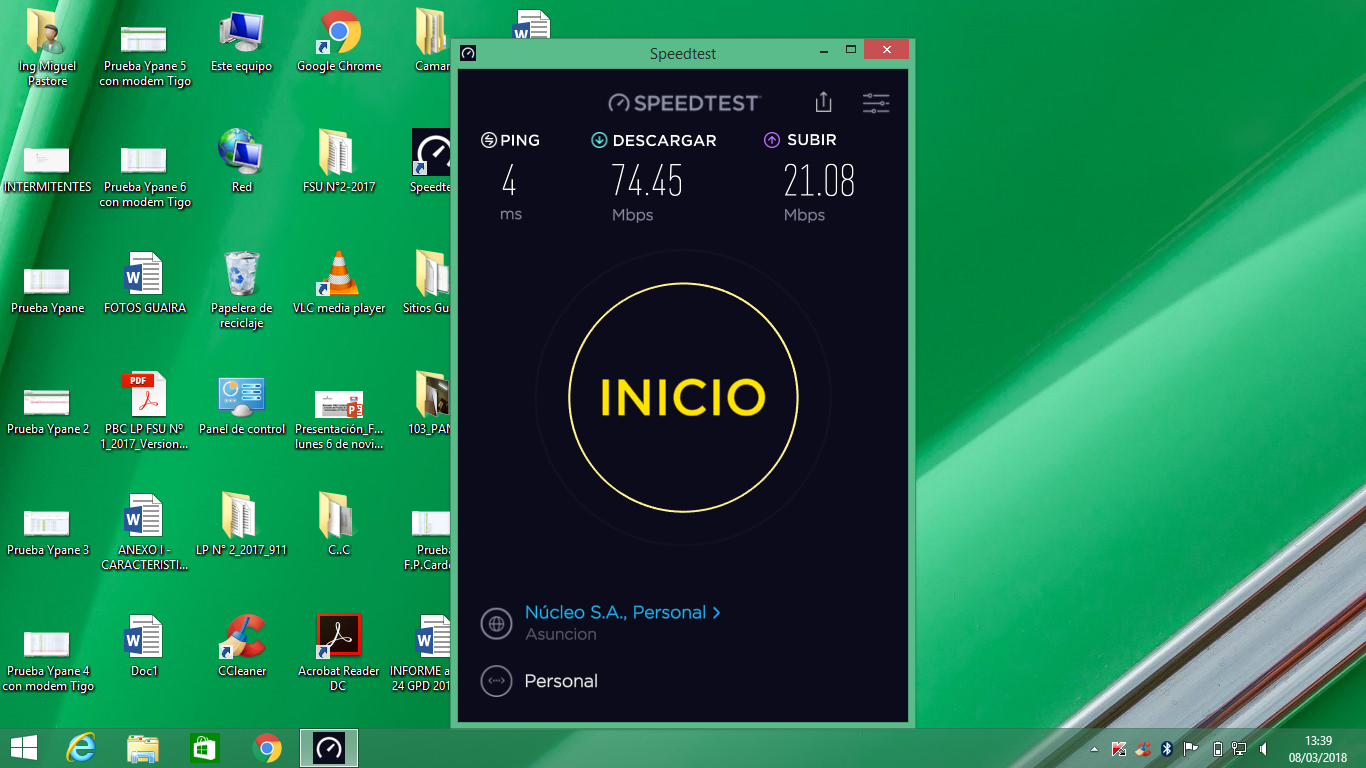1366x768 pixels.
Task: Show hidden tray icons arrow
Action: (x=1094, y=749)
